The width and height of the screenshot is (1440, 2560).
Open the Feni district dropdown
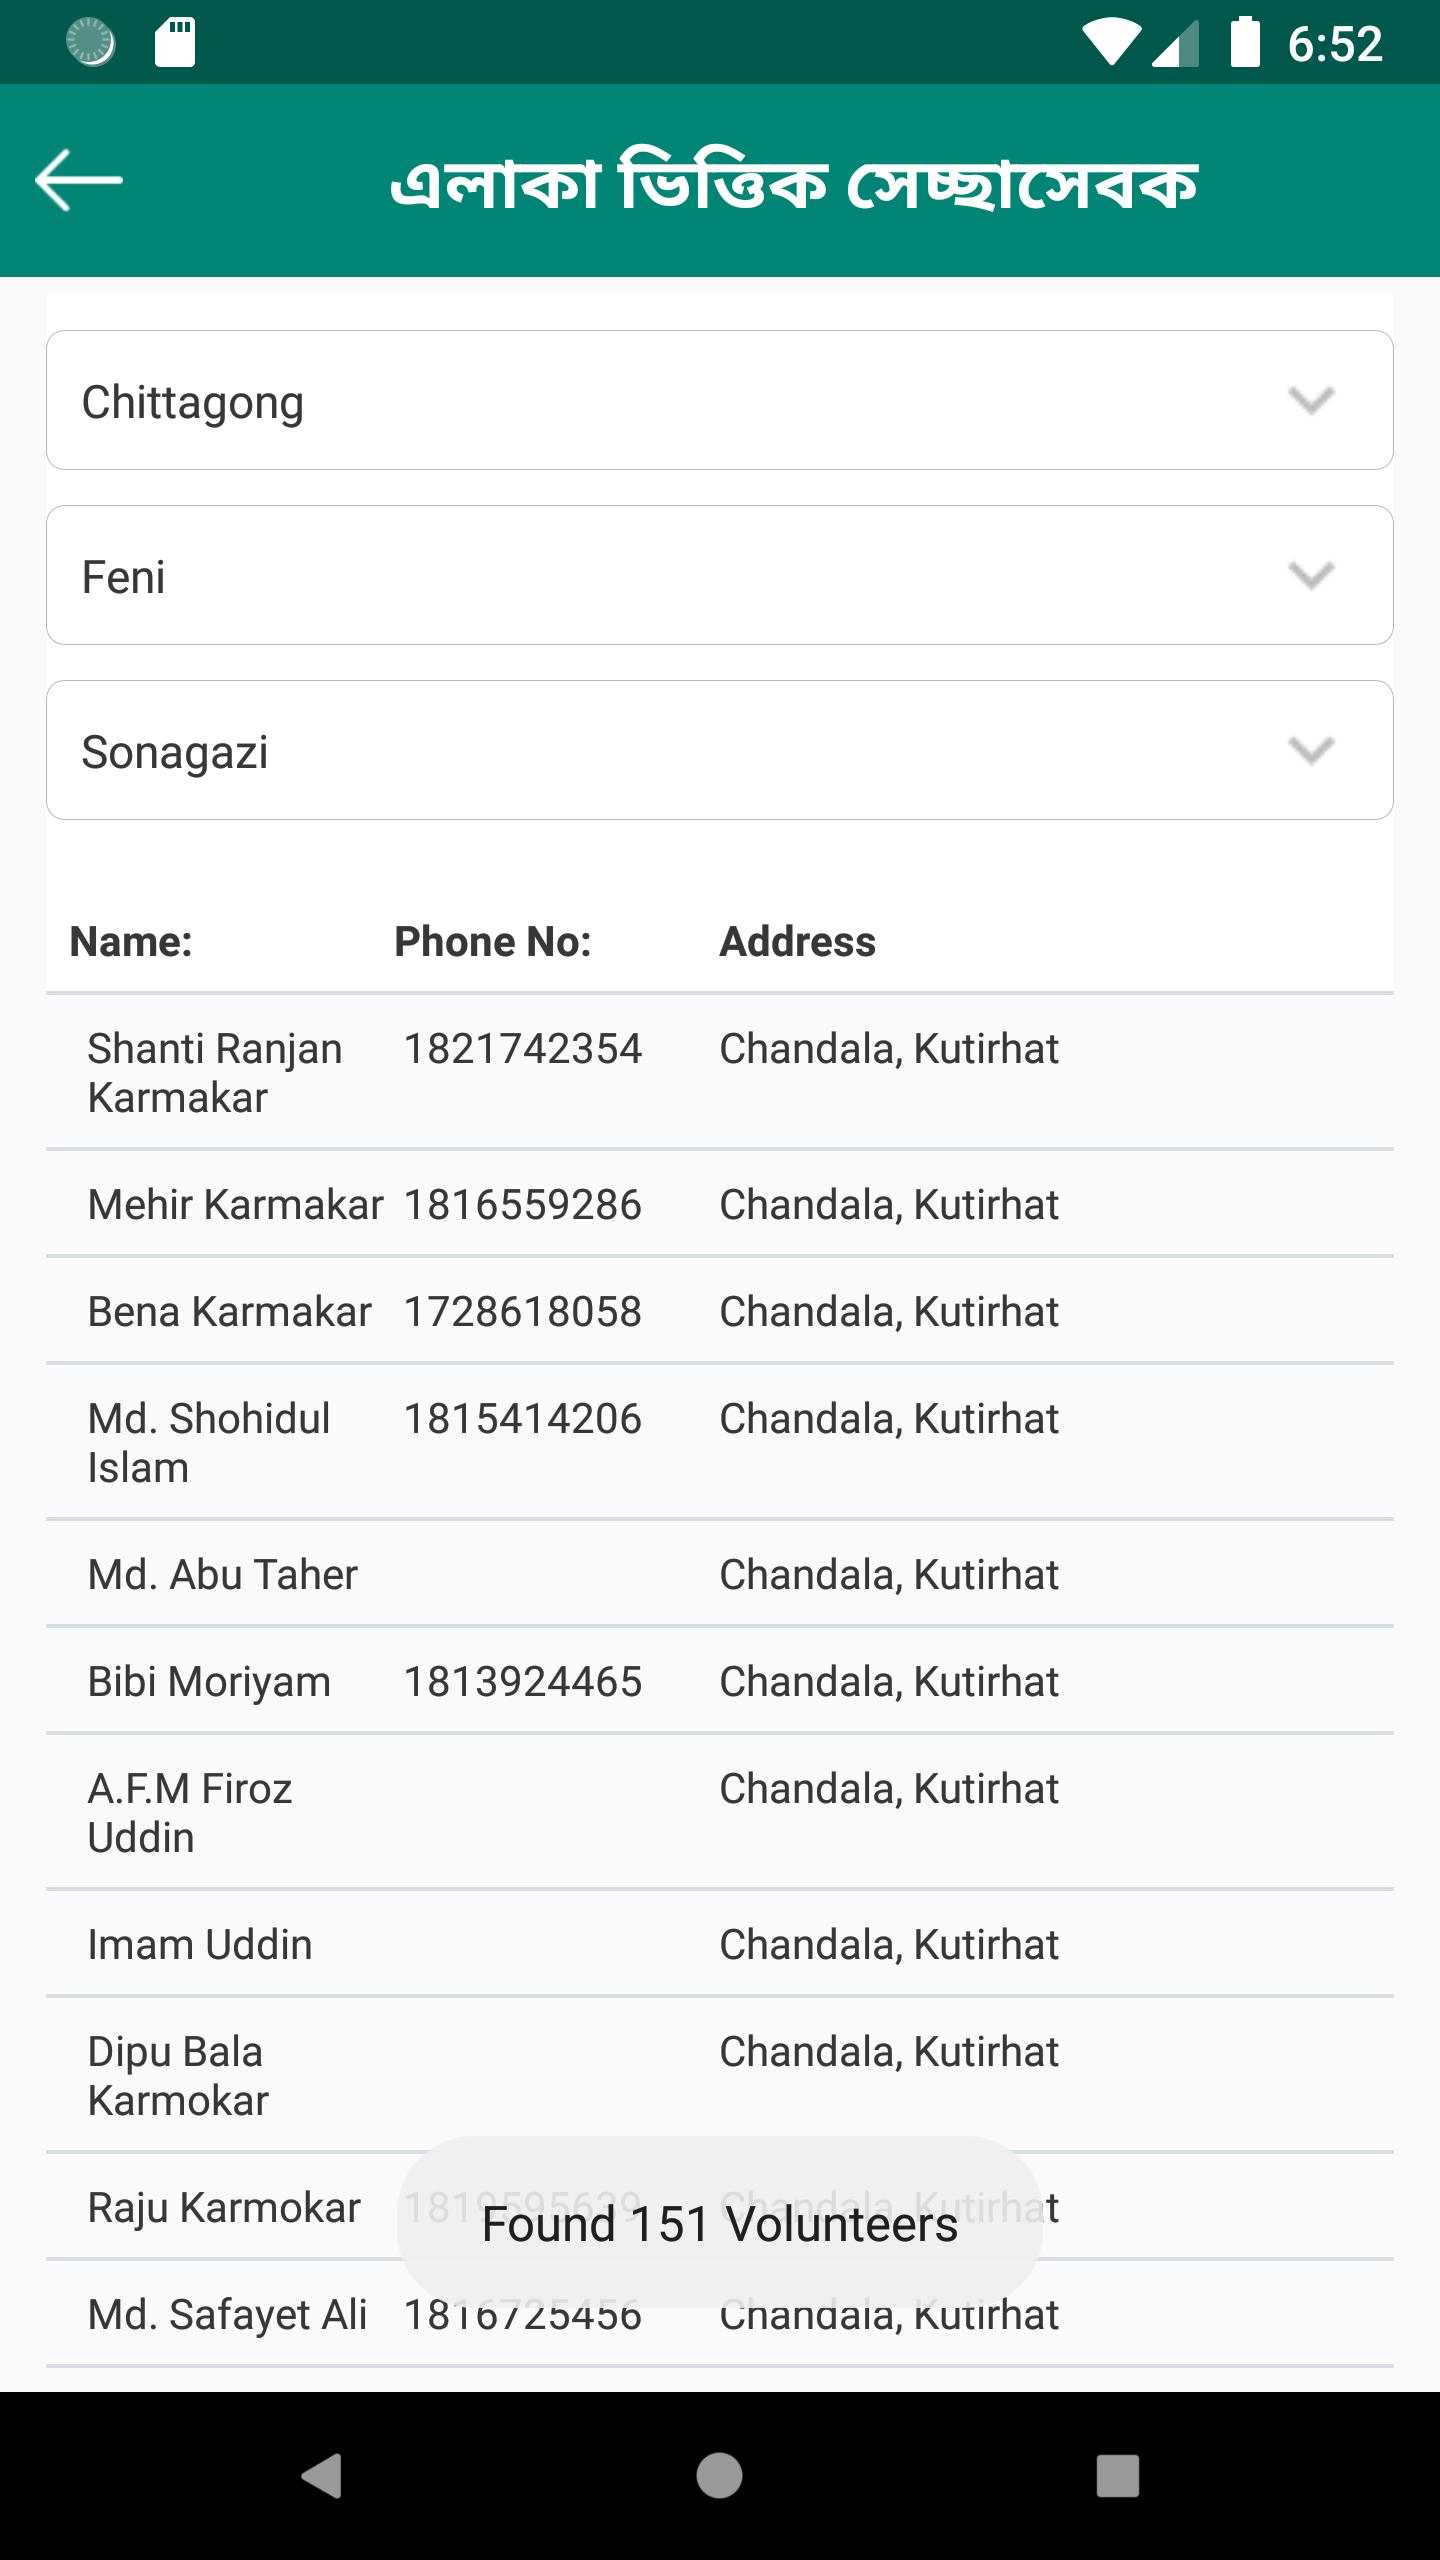point(720,575)
